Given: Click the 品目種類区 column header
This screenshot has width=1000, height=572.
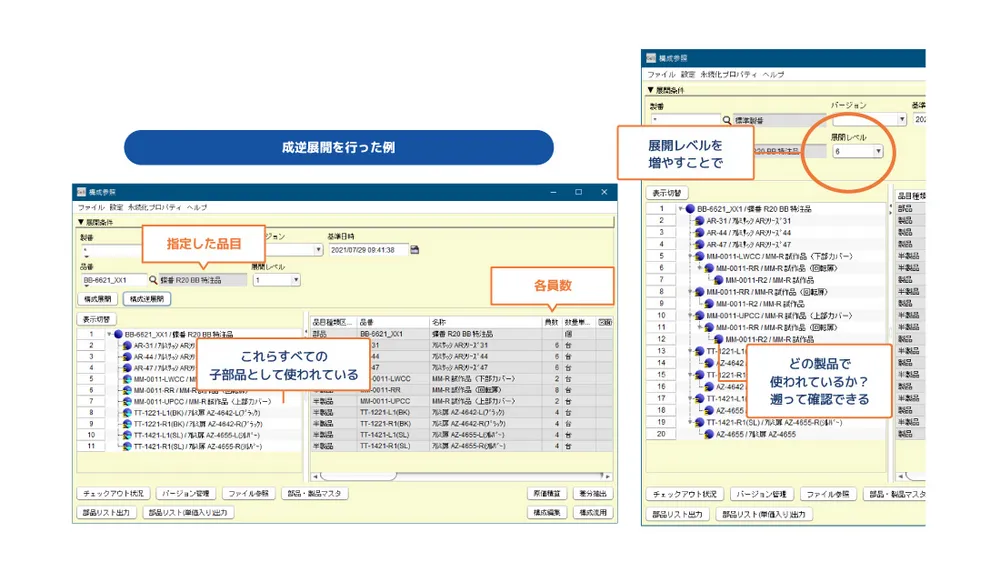Looking at the screenshot, I should pos(333,323).
